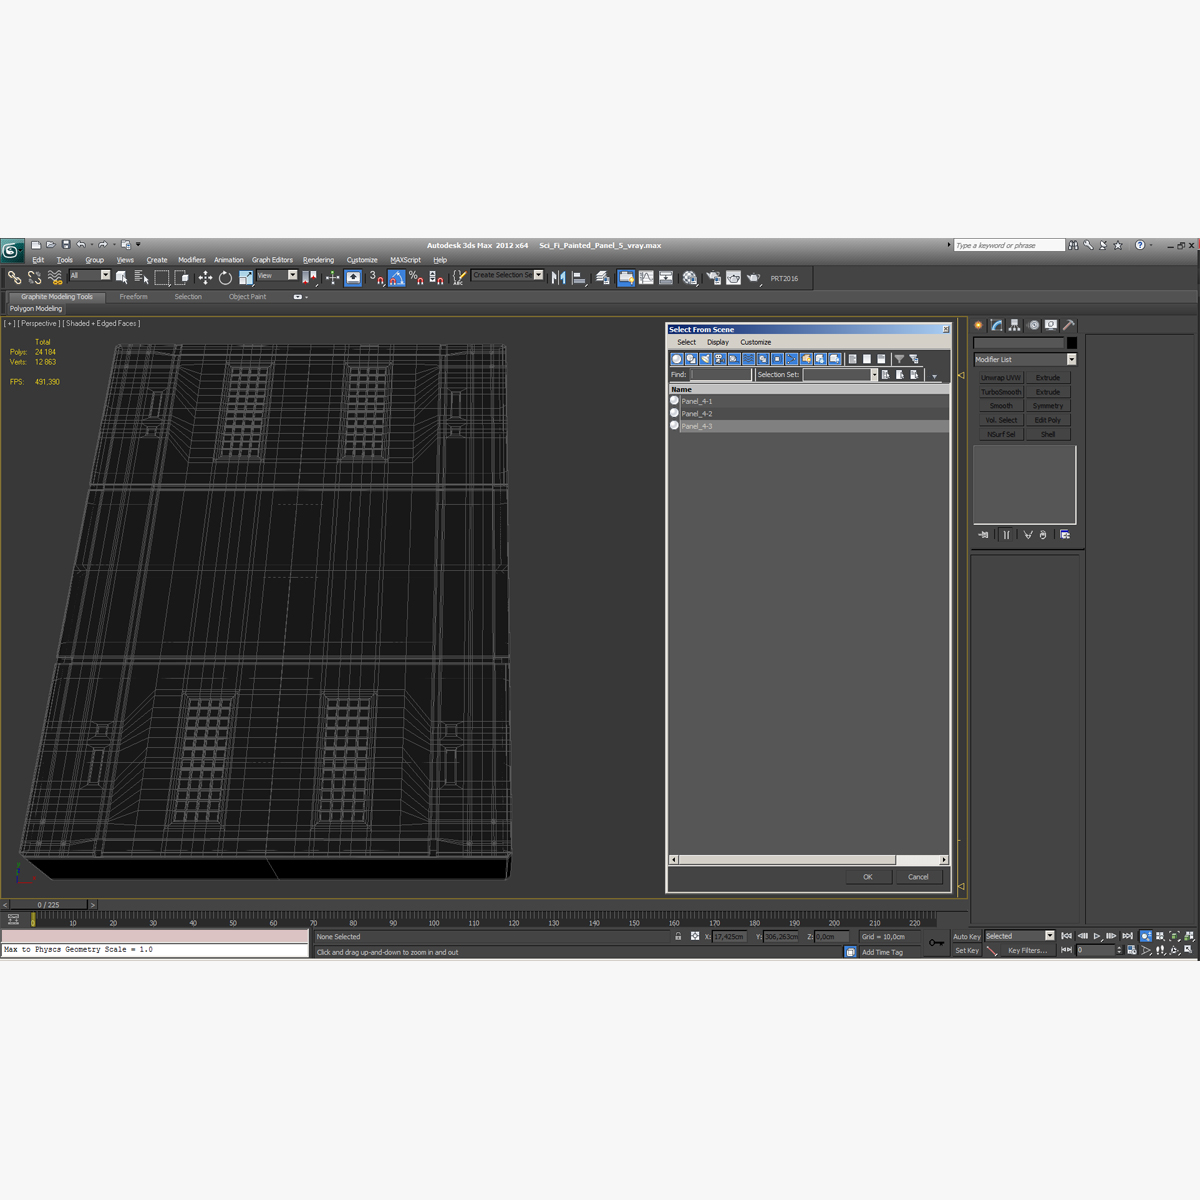Open the Display menu in Select From Scene
This screenshot has height=1200, width=1200.
[x=718, y=342]
